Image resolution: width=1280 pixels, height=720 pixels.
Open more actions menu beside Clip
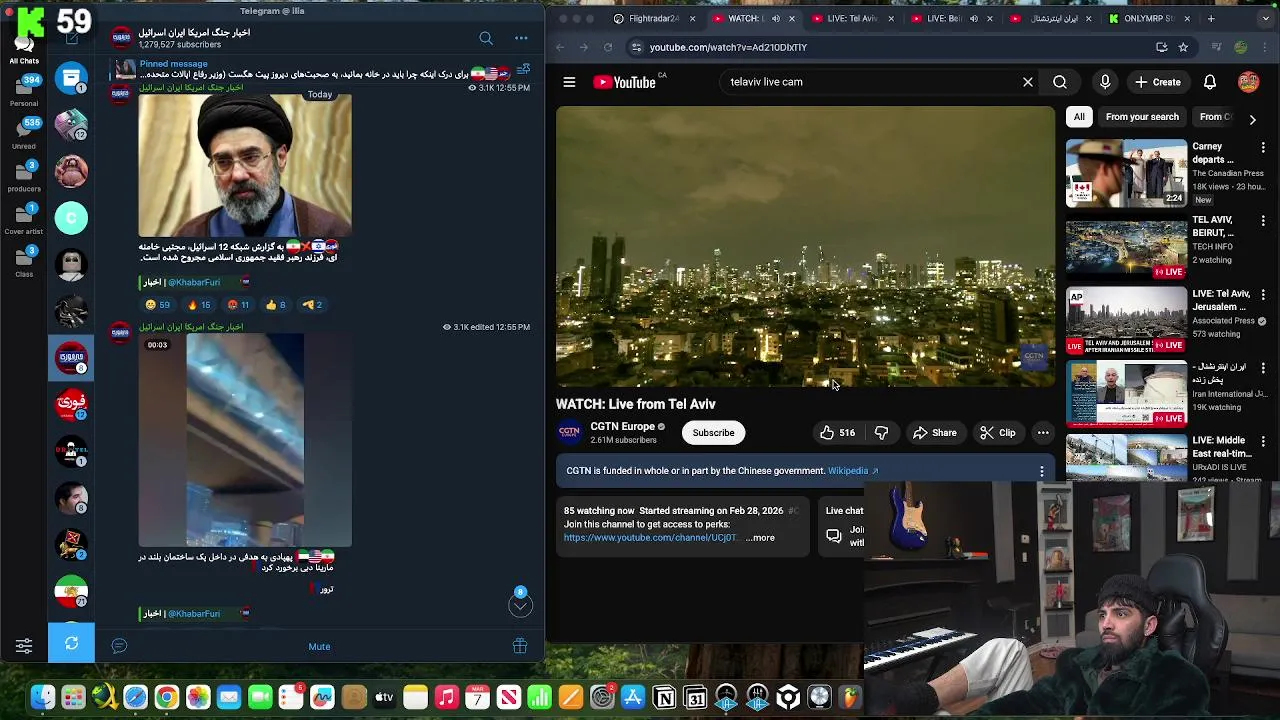(1043, 433)
